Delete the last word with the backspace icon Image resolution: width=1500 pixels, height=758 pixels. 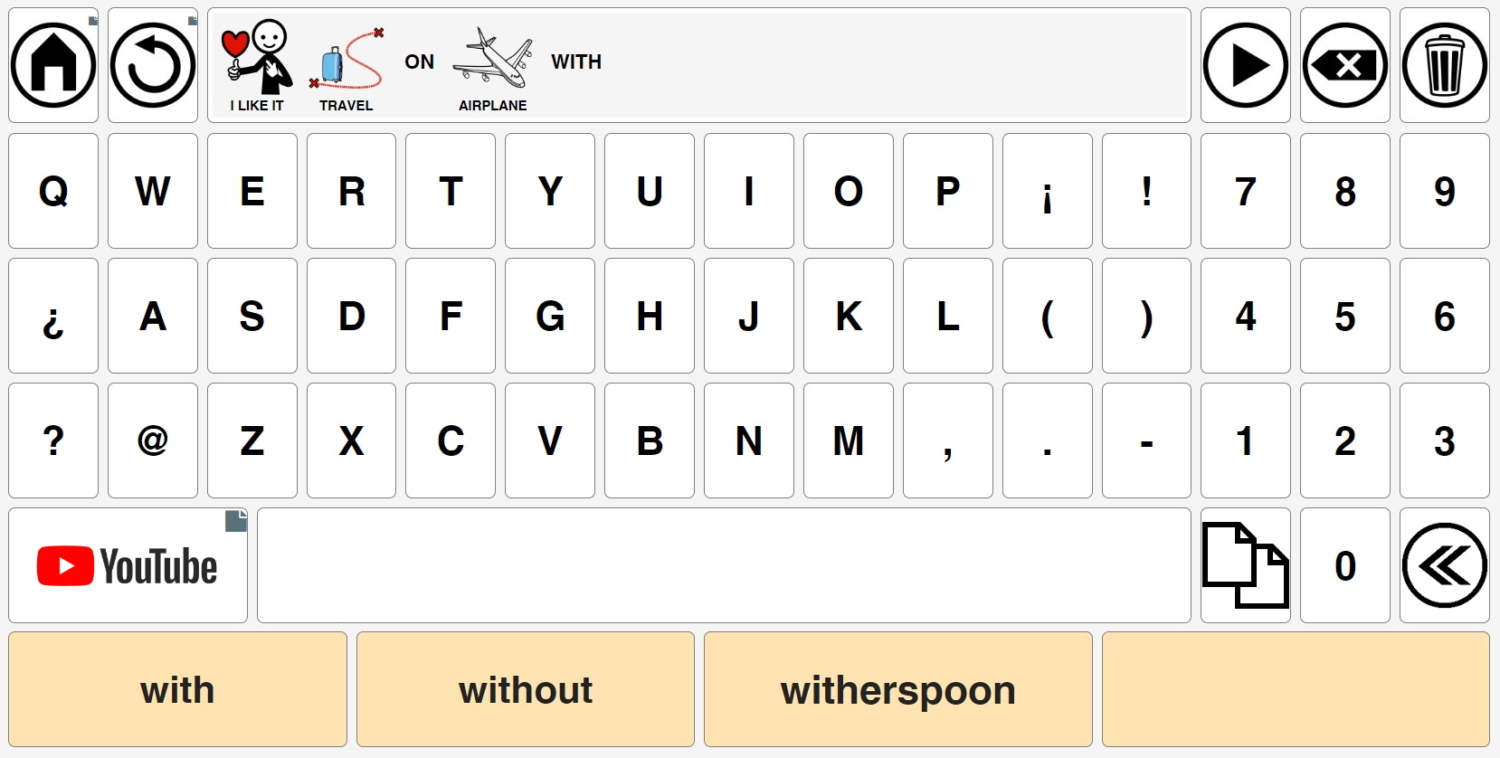click(x=1345, y=66)
